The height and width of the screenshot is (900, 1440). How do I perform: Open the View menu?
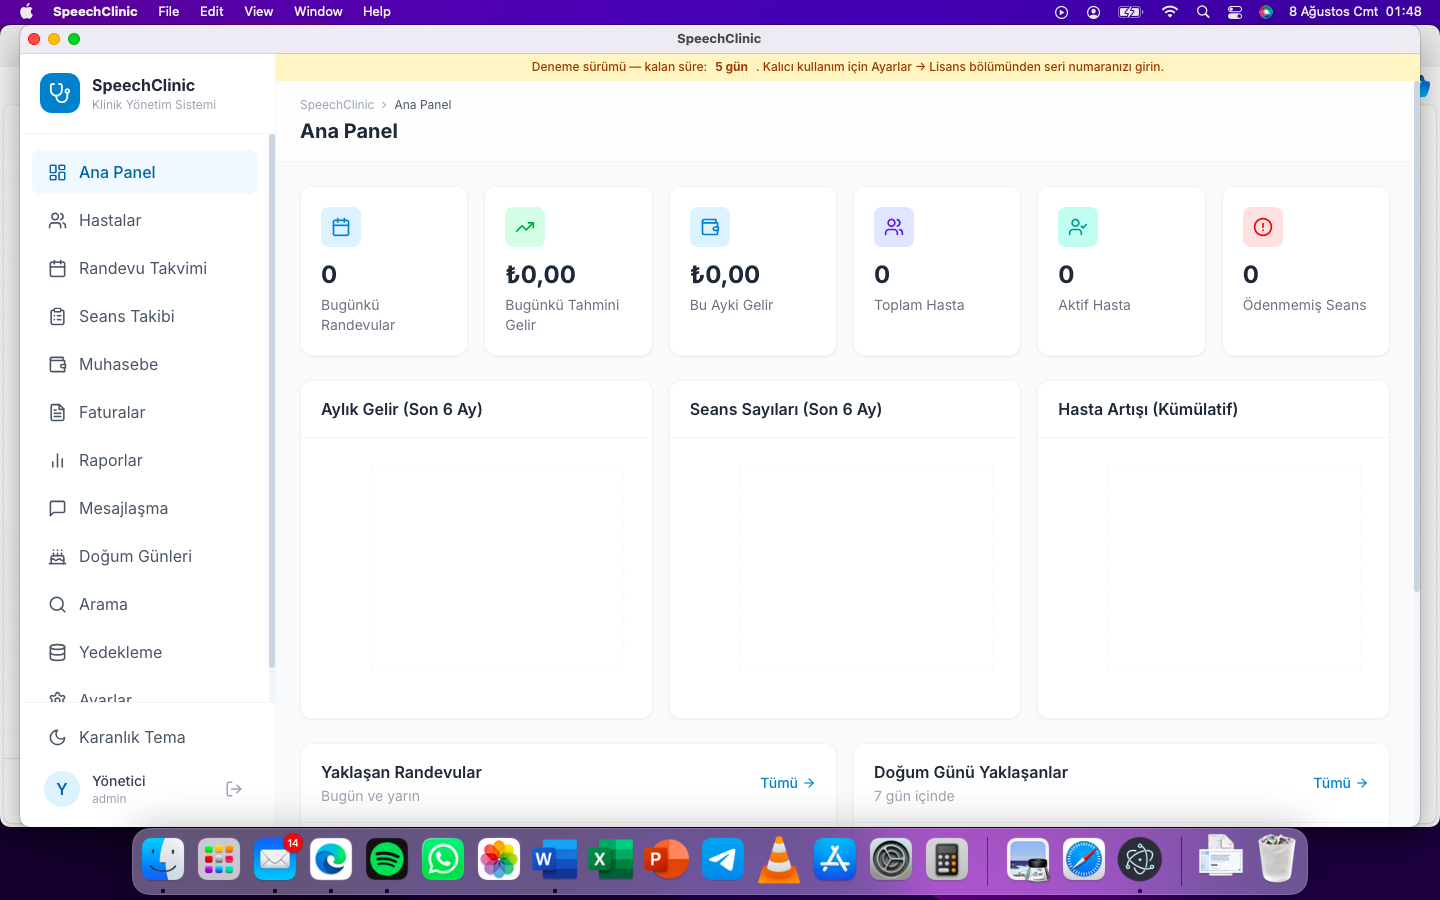click(259, 12)
